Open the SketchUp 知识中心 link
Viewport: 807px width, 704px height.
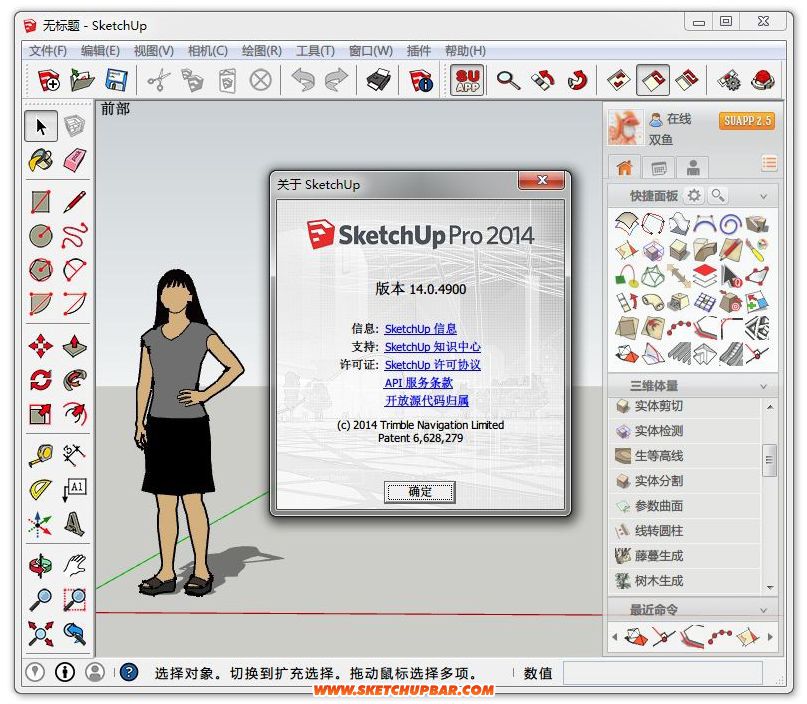432,347
